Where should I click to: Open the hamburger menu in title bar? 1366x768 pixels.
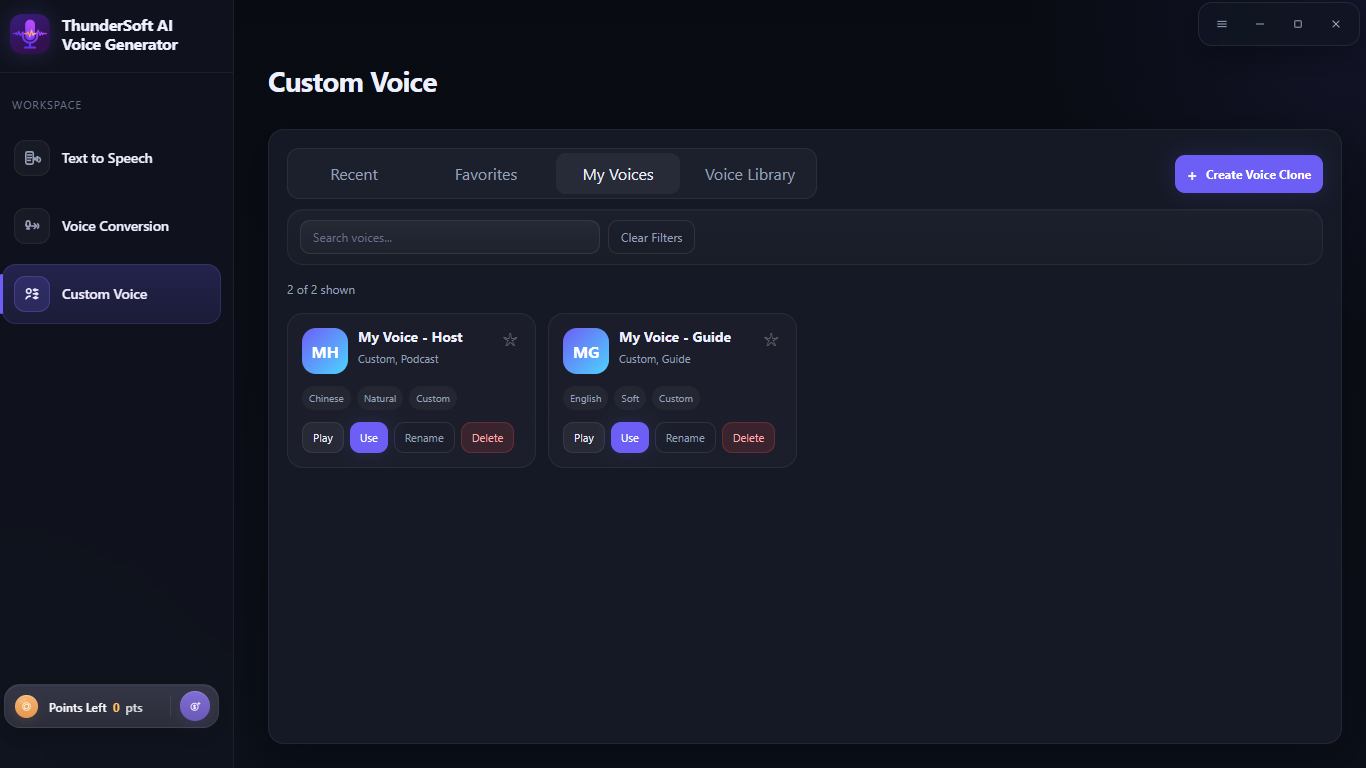1222,24
